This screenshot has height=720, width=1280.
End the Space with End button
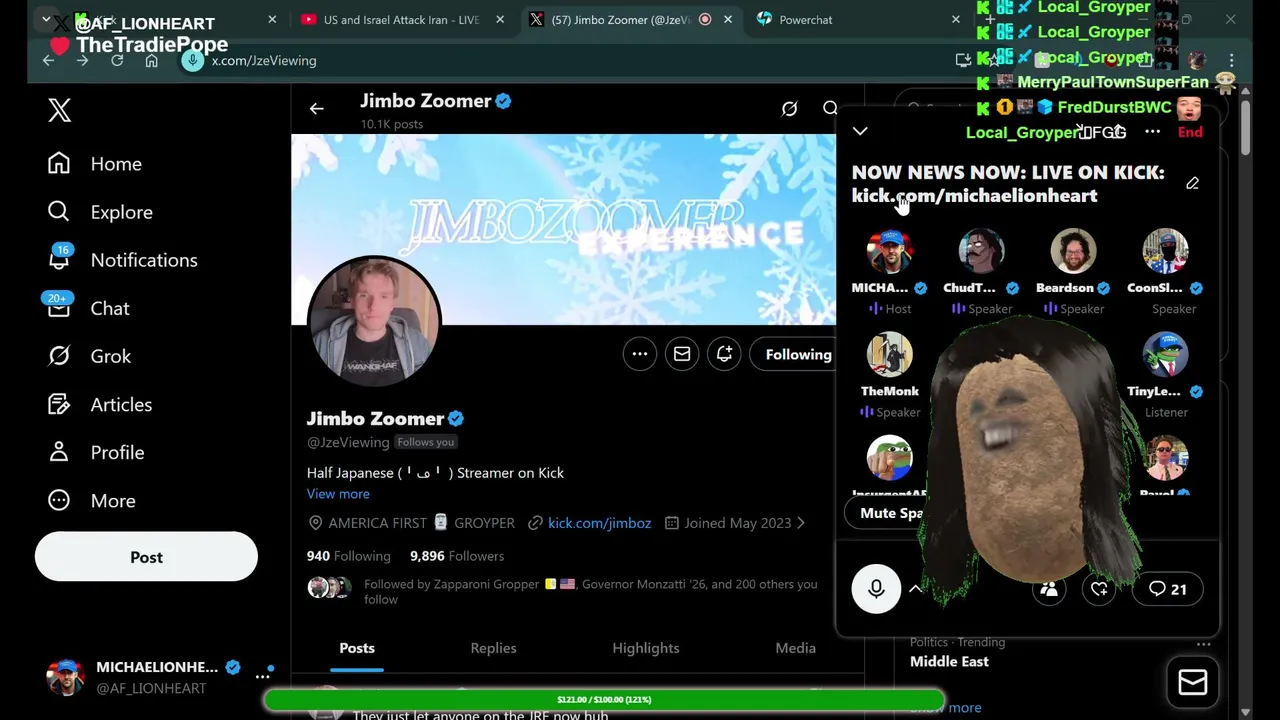coord(1190,132)
